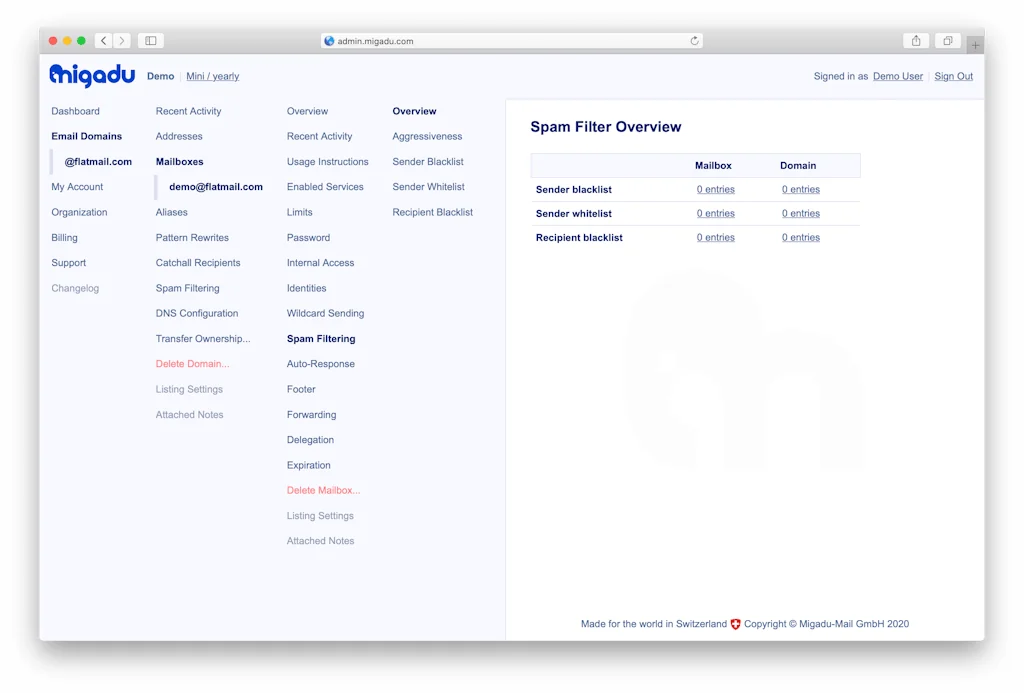Screen dimensions: 1024x693
Task: Open mailbox Overview in third column
Action: coord(307,111)
